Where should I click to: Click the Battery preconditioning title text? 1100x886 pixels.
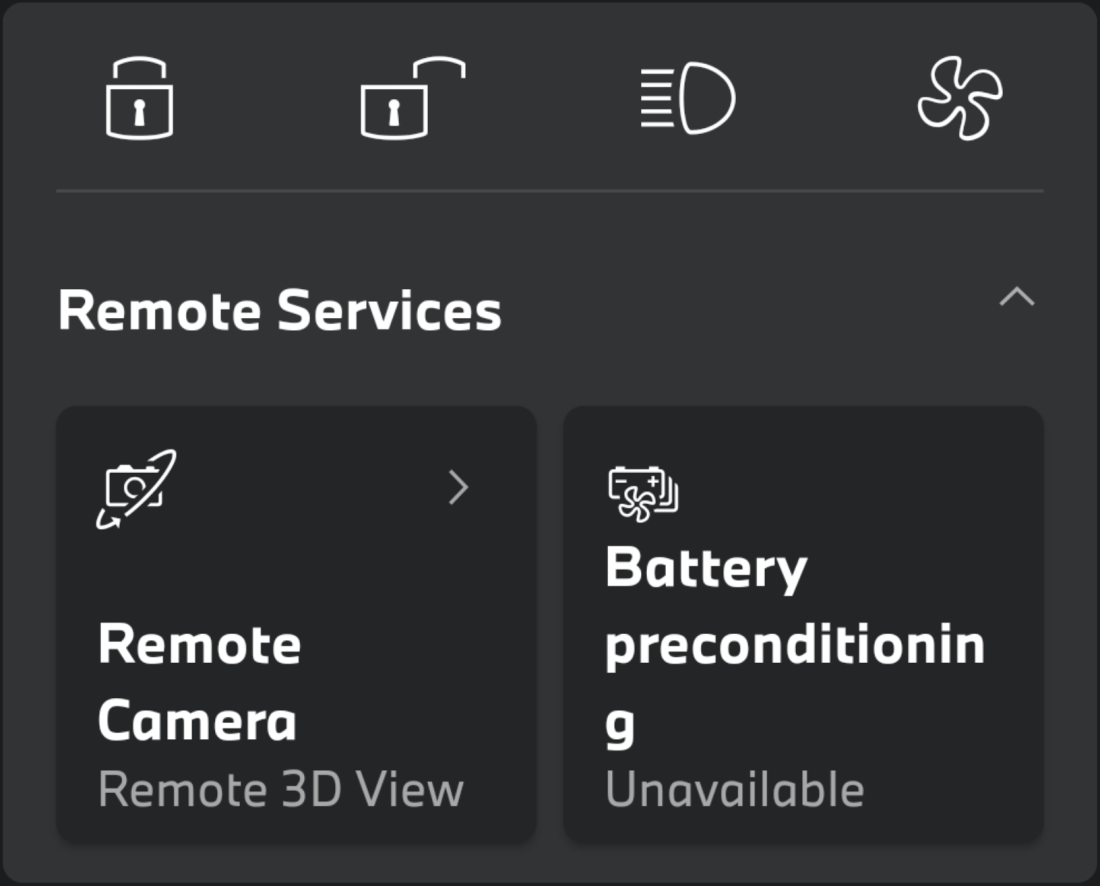tap(796, 647)
